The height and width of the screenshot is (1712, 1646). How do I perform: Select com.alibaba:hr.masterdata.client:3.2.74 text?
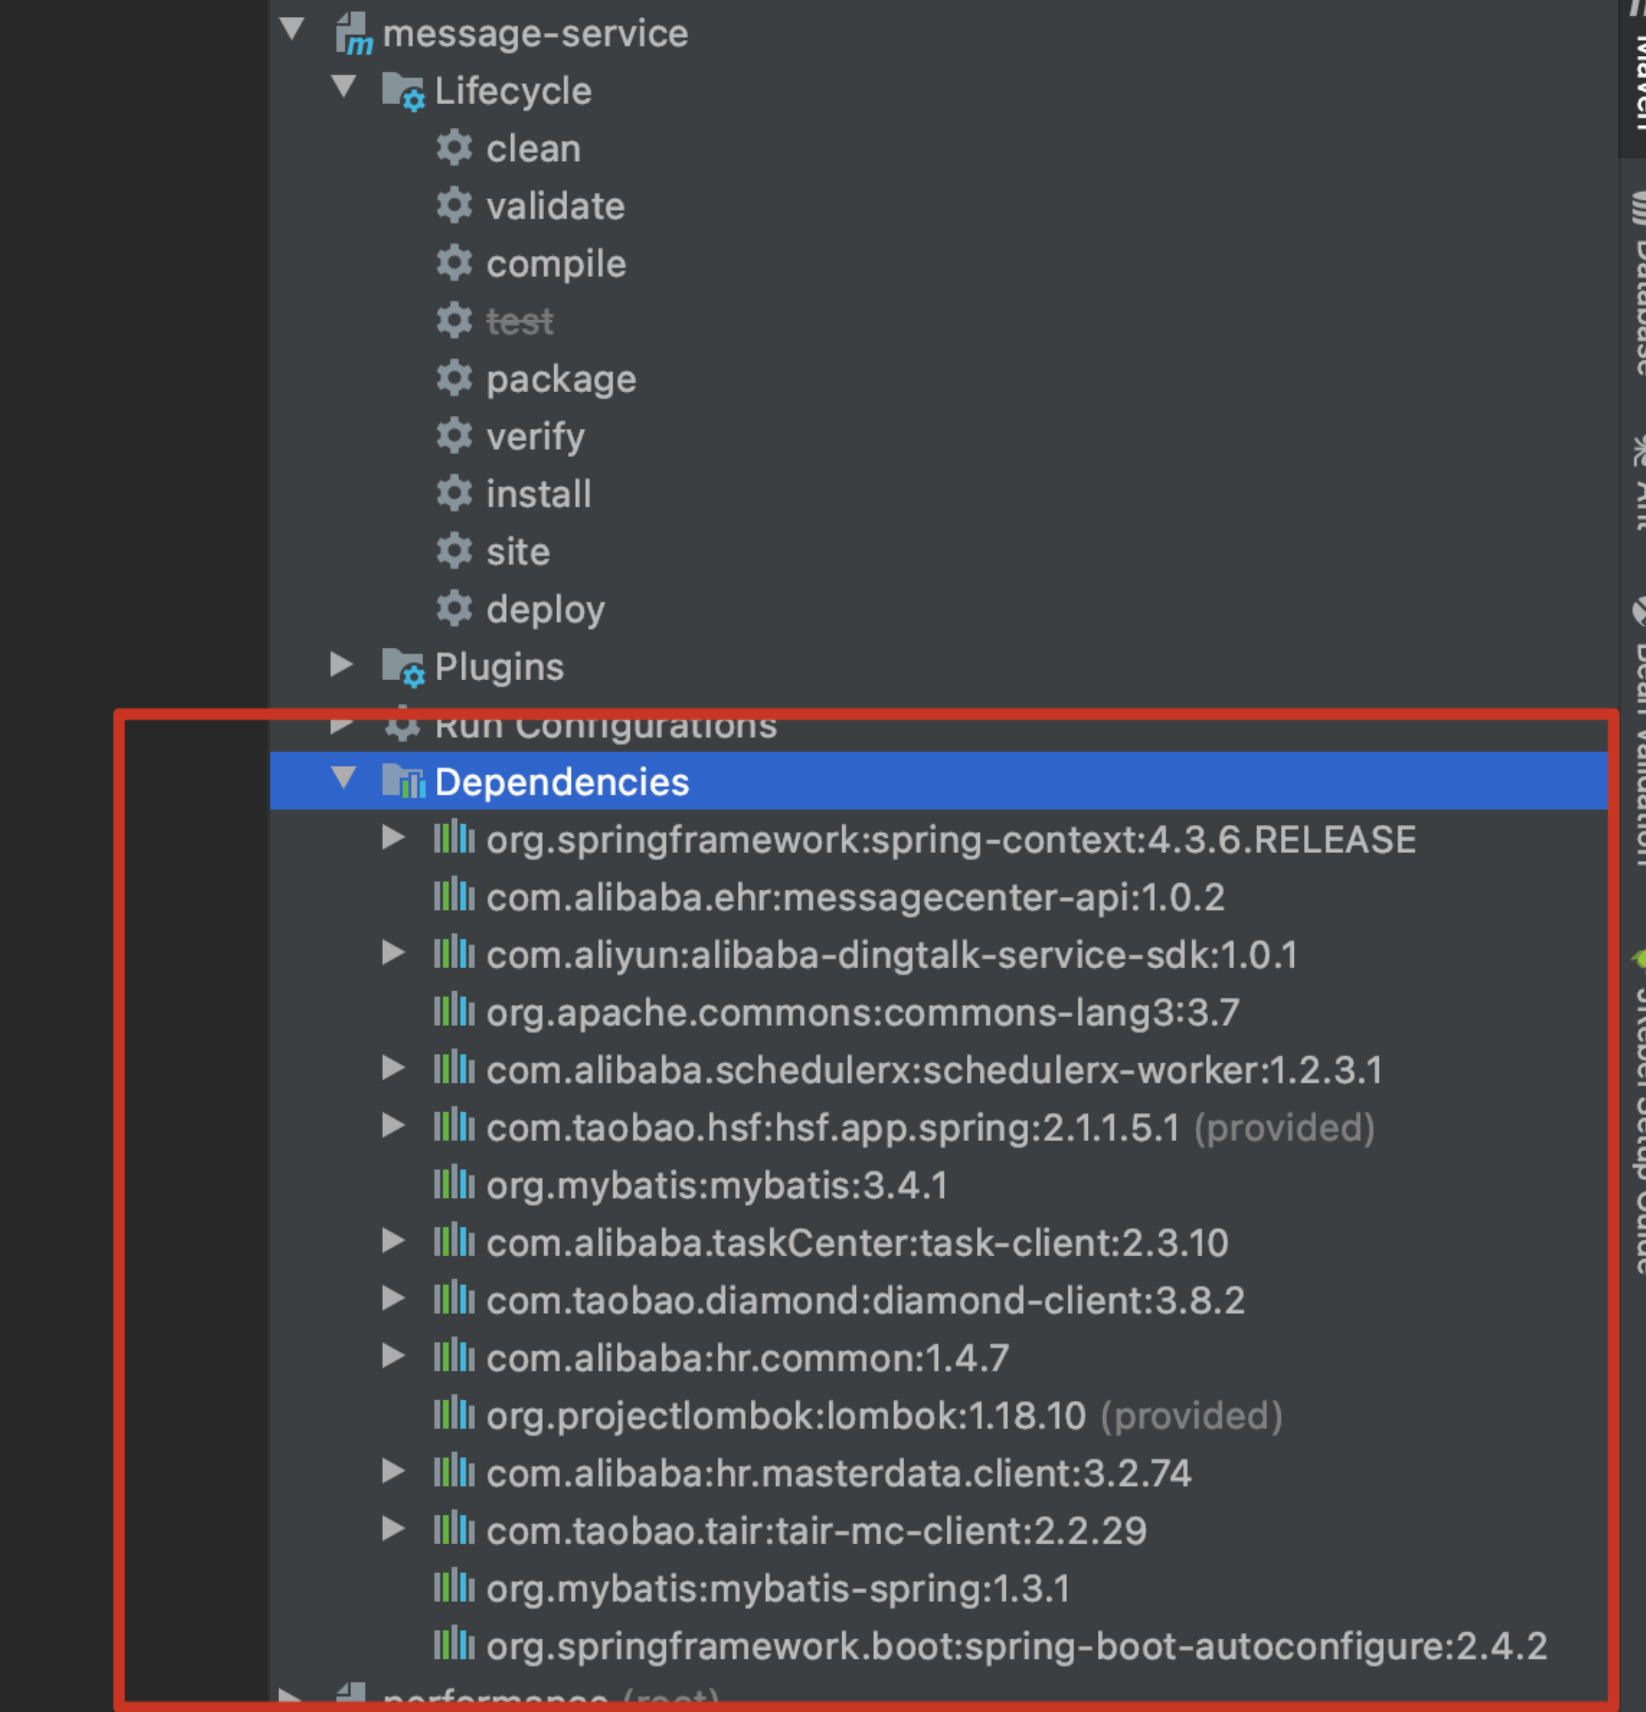coord(839,1473)
